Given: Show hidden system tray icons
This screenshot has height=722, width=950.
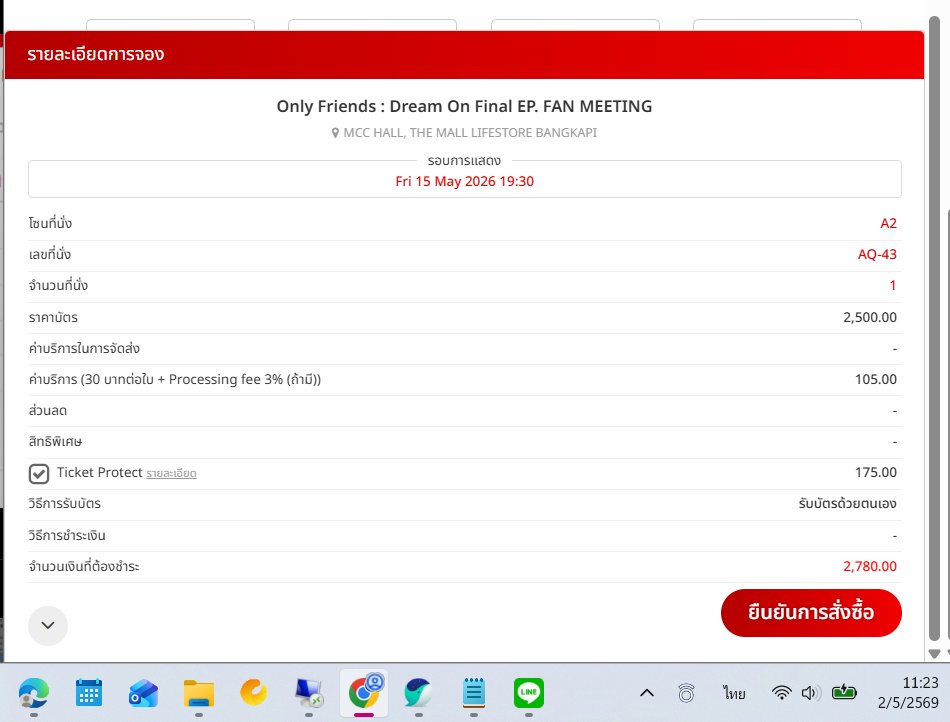Looking at the screenshot, I should pyautogui.click(x=646, y=692).
